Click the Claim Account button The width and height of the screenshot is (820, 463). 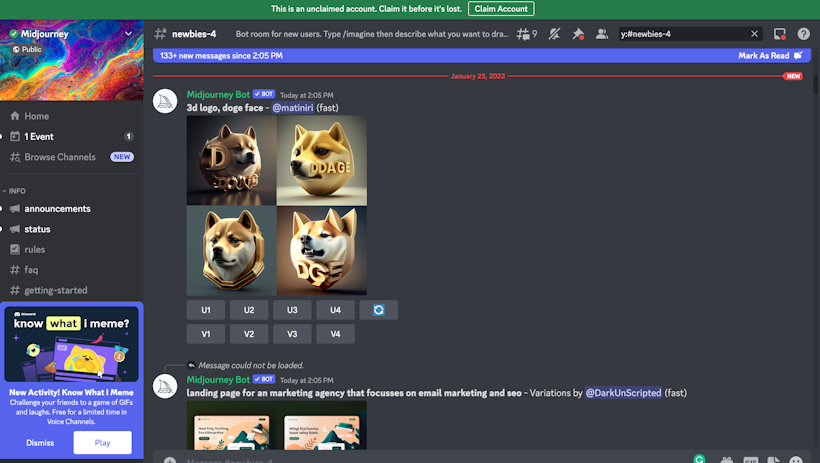501,9
